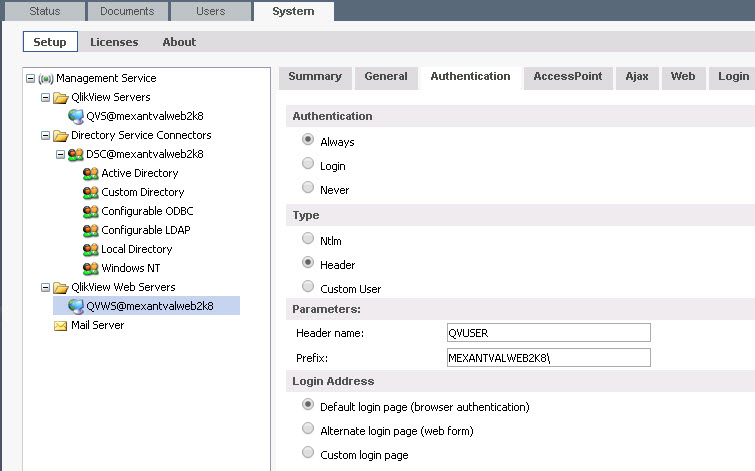Screen dimensions: 755x471
Task: Collapse the DSC@mexantvalweb2k8 node
Action: (x=60, y=155)
